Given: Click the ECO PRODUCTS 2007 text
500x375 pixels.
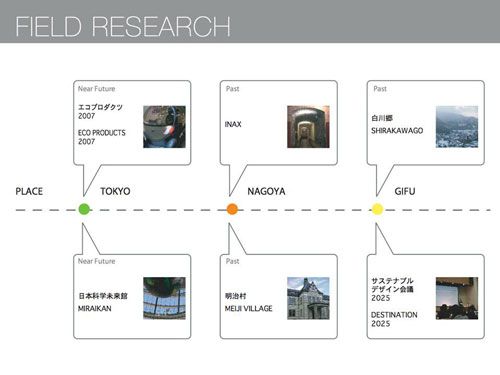Looking at the screenshot, I should (x=102, y=137).
